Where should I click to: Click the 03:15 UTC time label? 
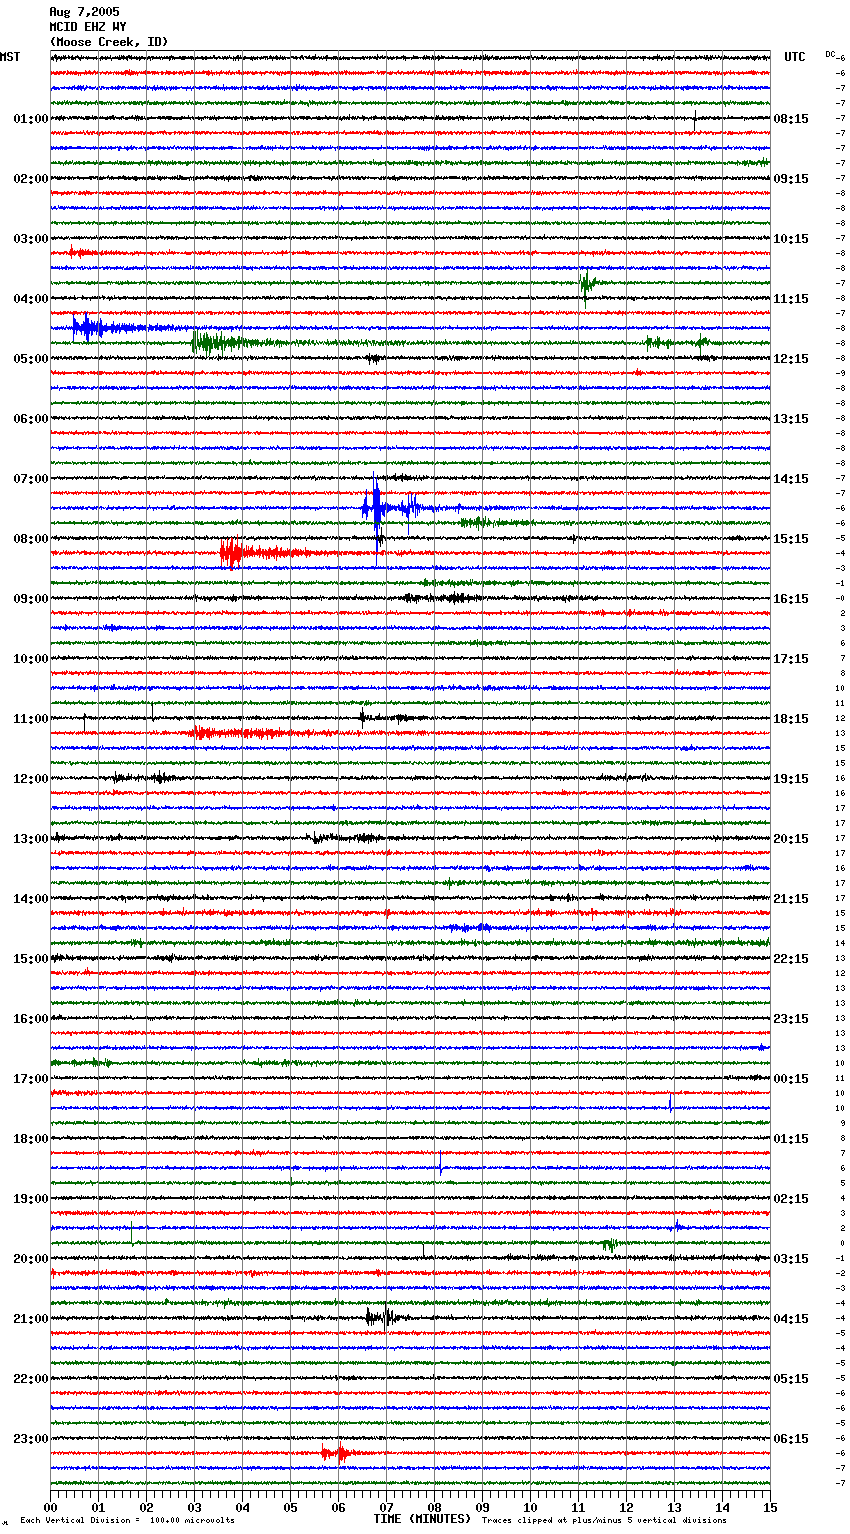[791, 1259]
